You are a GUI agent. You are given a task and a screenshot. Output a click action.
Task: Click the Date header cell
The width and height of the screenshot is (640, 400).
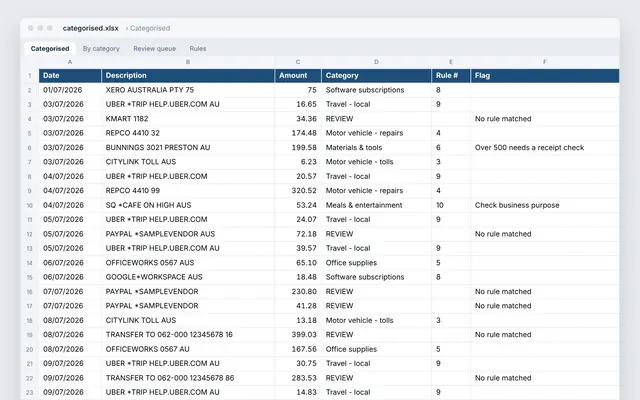pyautogui.click(x=70, y=76)
